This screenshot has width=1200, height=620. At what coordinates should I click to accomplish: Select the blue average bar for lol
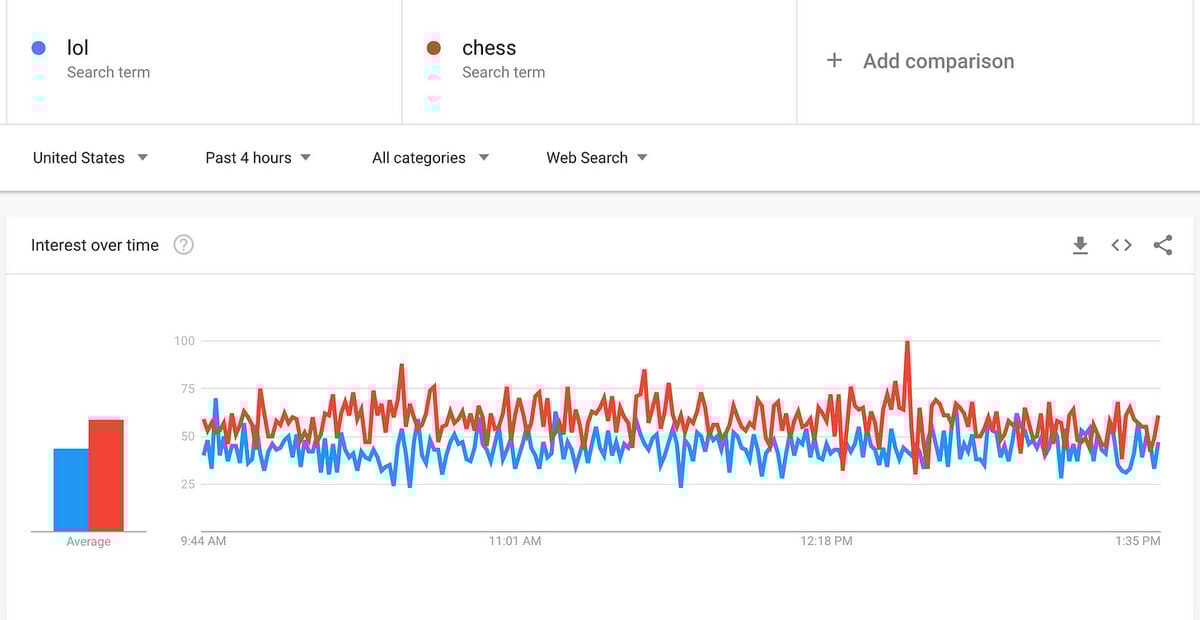point(71,490)
